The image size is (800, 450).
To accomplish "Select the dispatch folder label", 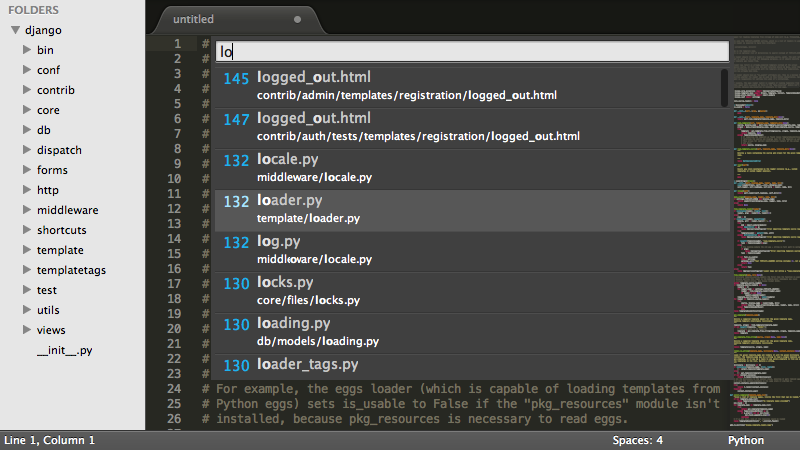I will 59,151.
